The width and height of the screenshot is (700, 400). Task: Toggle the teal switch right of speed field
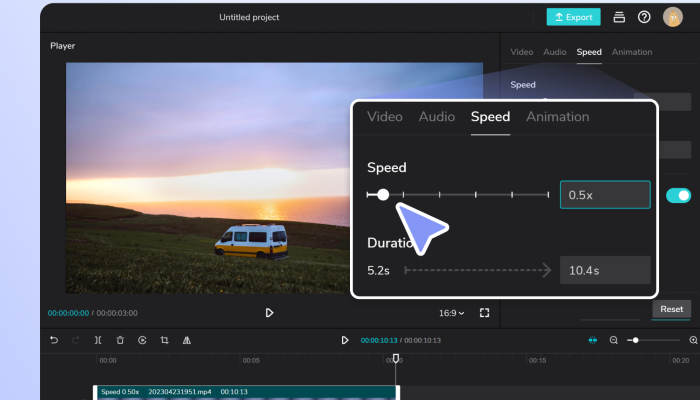point(678,195)
